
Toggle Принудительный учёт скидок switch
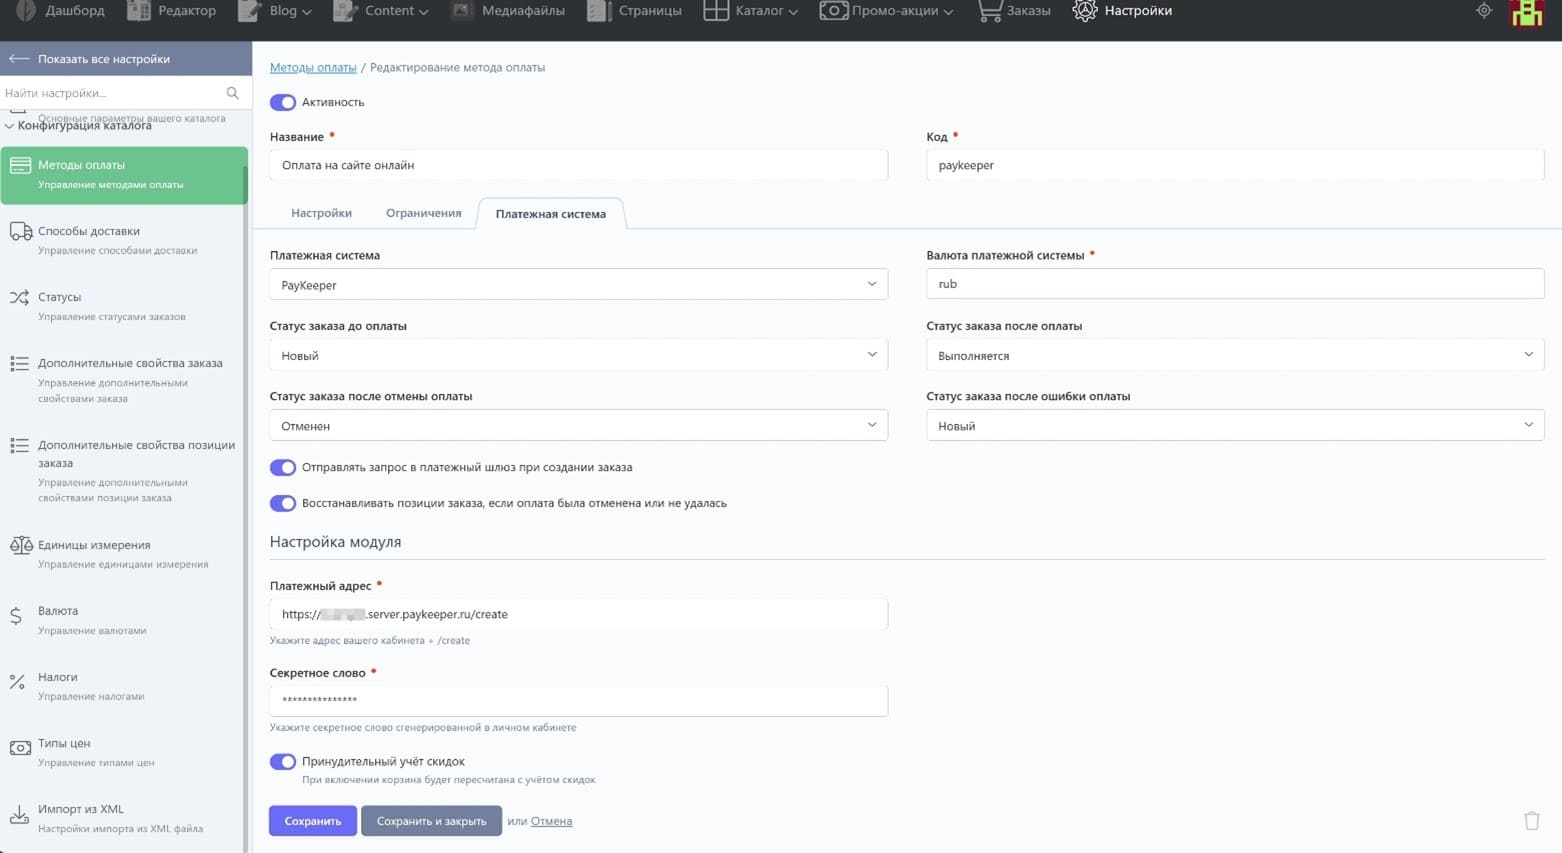click(x=283, y=762)
